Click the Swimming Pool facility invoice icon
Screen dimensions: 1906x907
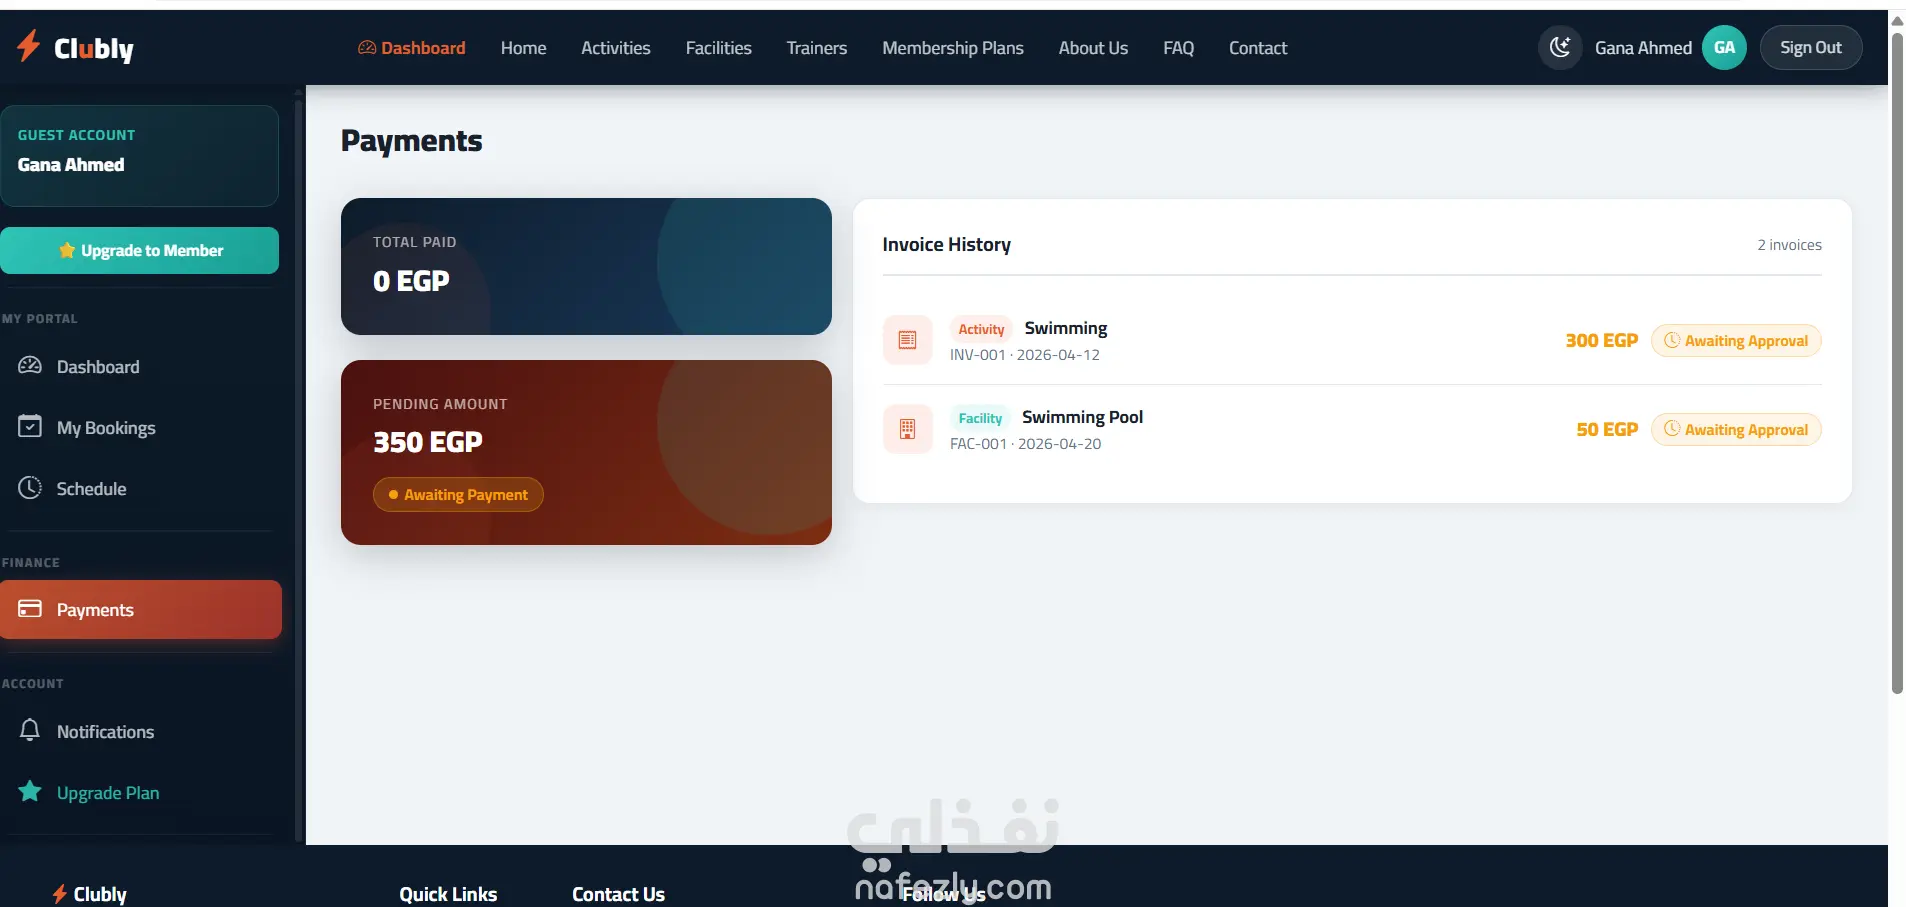(x=907, y=429)
